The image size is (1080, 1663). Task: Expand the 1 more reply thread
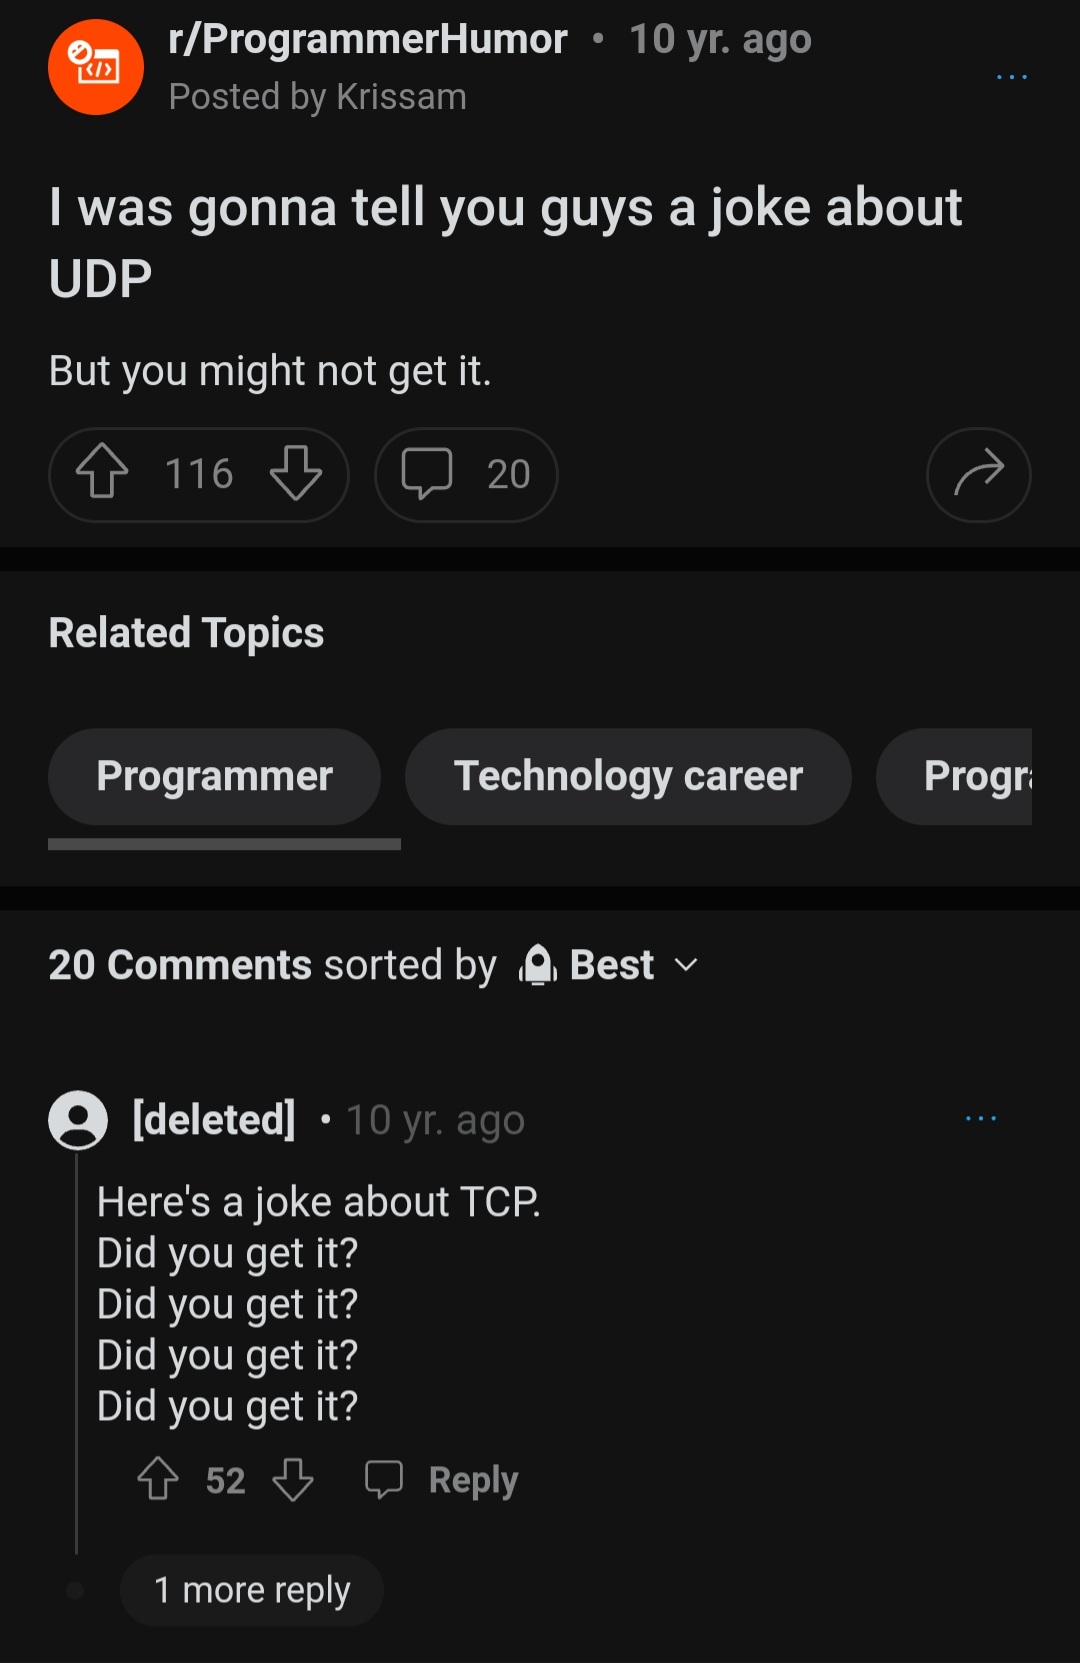pyautogui.click(x=252, y=1590)
